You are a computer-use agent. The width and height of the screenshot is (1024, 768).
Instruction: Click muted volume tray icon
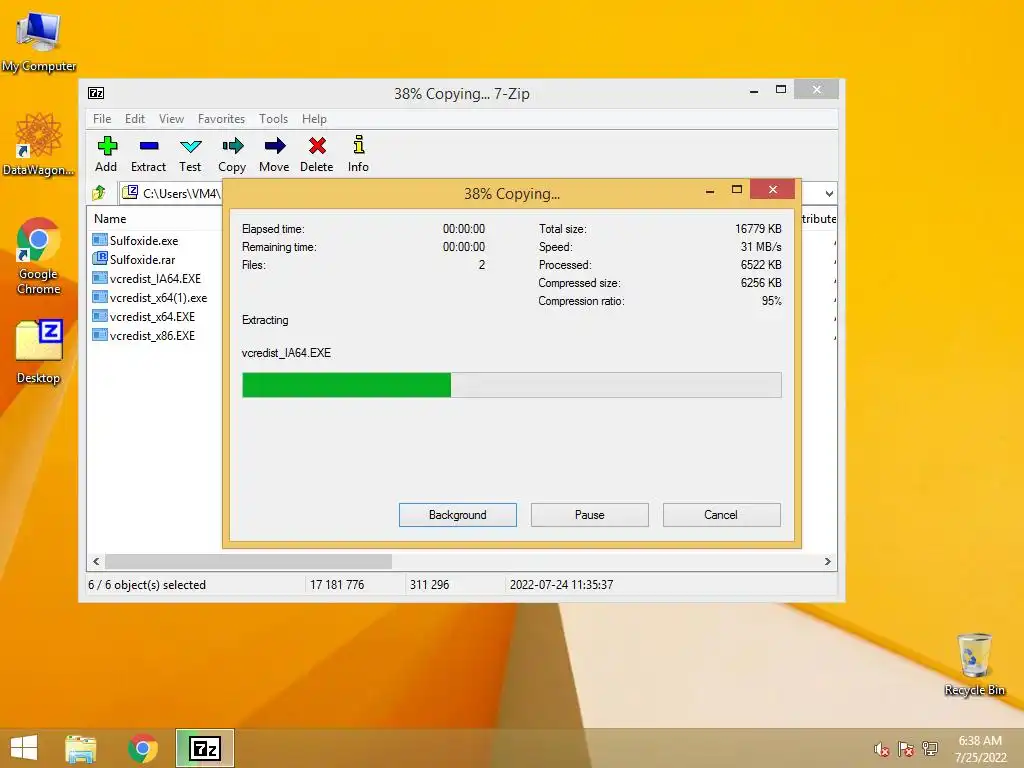[881, 749]
